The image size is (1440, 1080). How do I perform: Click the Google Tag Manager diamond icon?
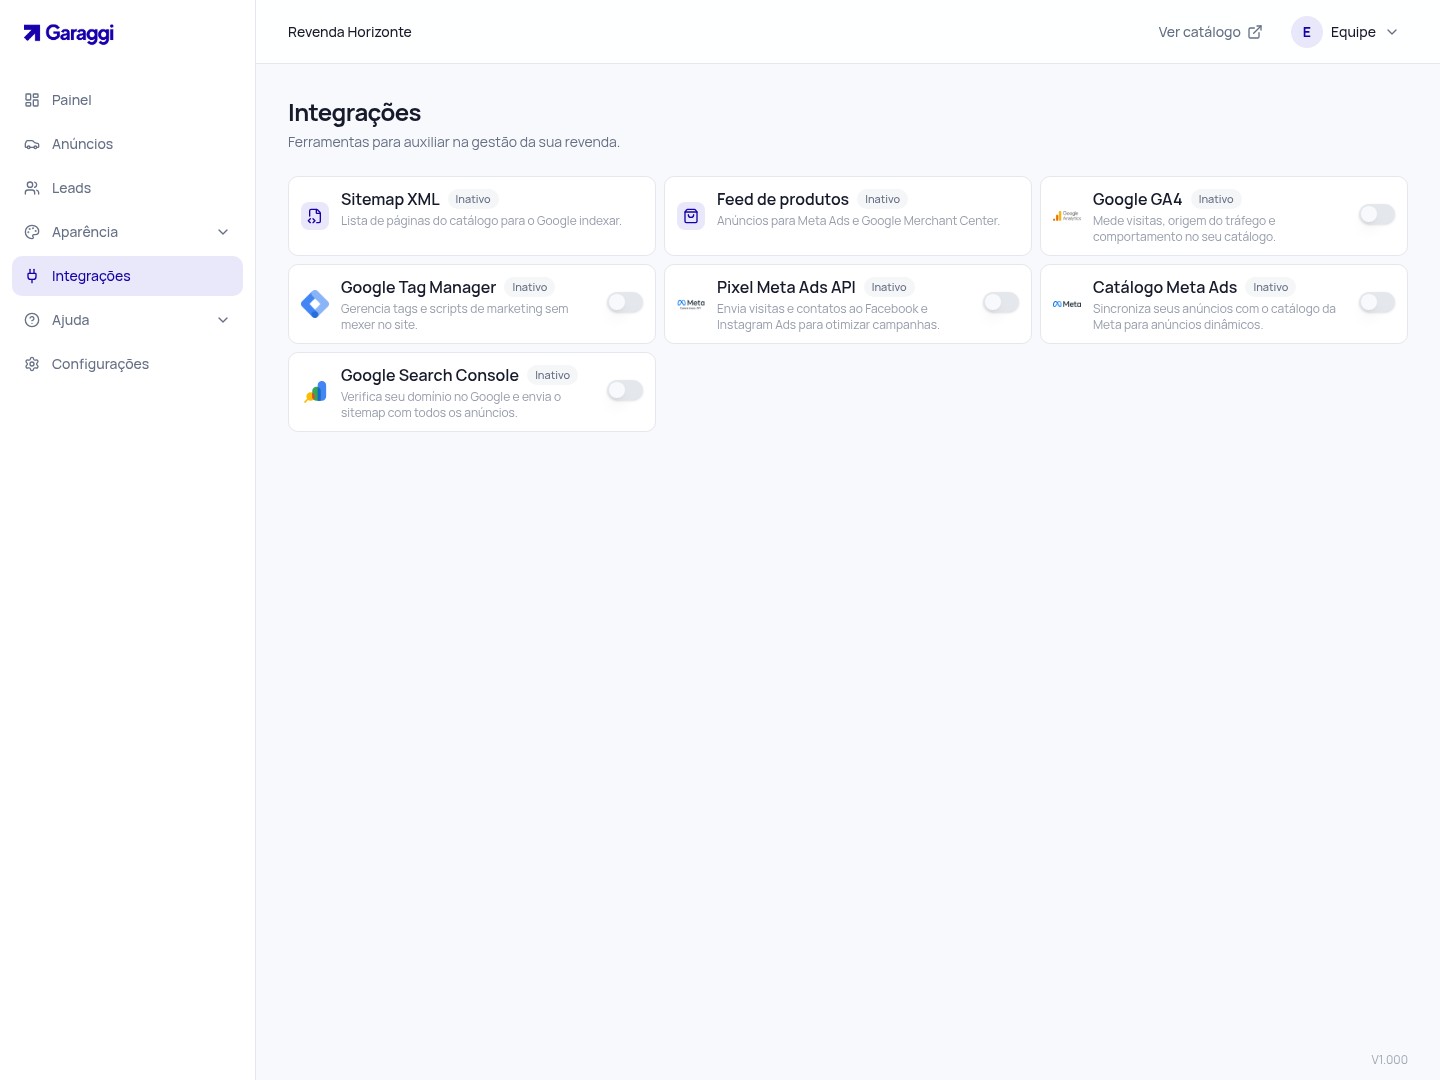(315, 304)
